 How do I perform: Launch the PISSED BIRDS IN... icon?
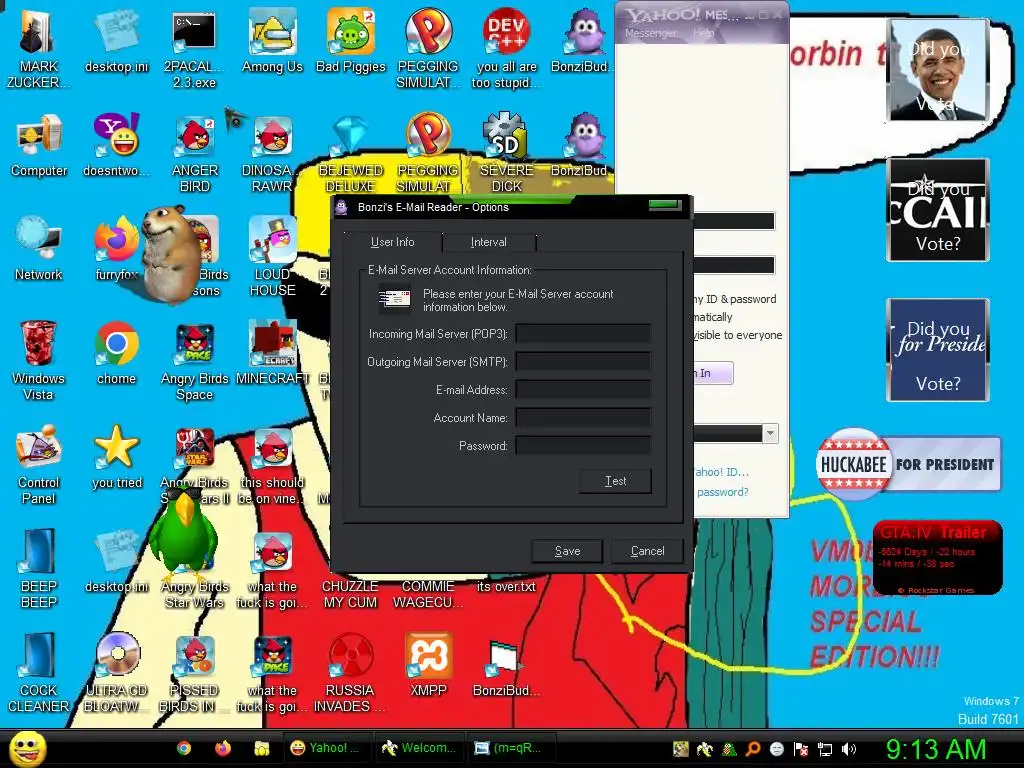pos(195,673)
